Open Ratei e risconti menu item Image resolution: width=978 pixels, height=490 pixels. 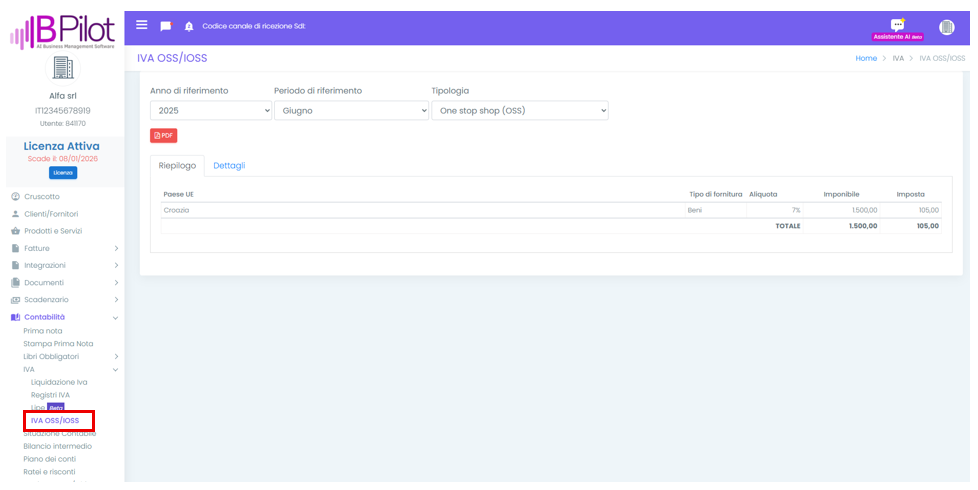(x=49, y=472)
